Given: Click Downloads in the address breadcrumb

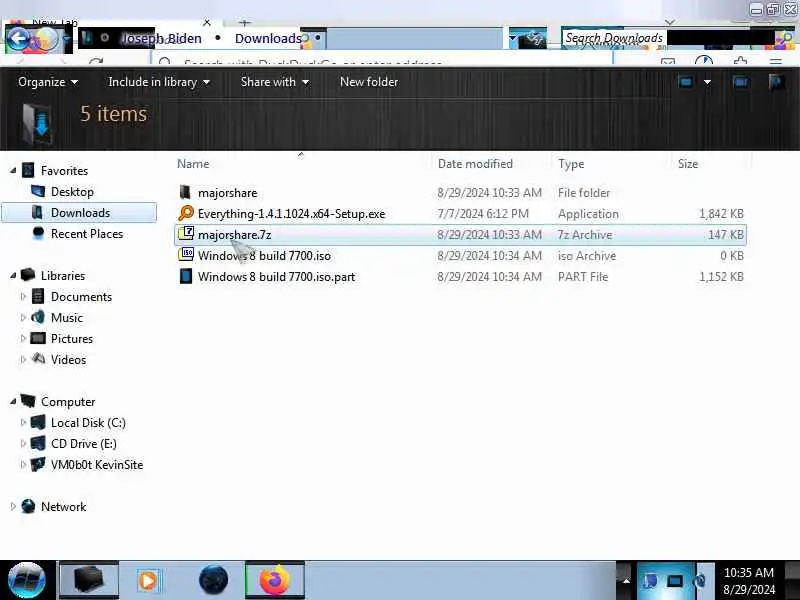Looking at the screenshot, I should point(268,38).
